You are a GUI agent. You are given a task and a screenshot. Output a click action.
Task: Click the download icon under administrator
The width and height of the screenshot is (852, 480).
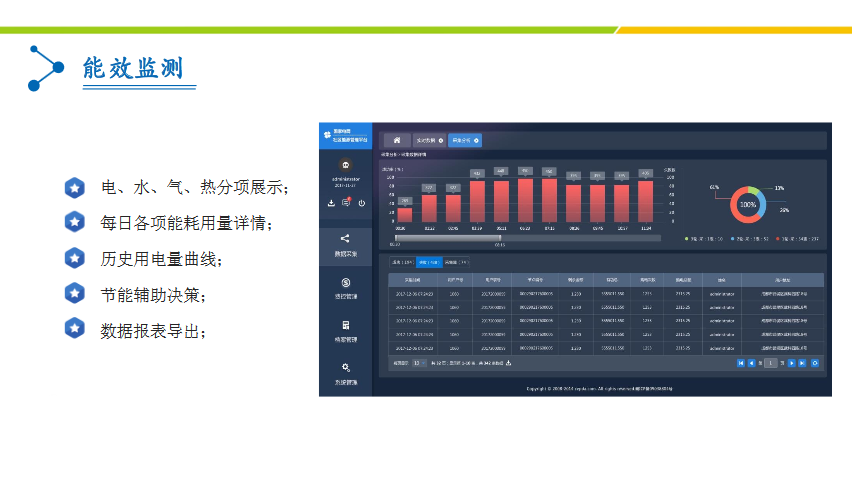coord(332,203)
